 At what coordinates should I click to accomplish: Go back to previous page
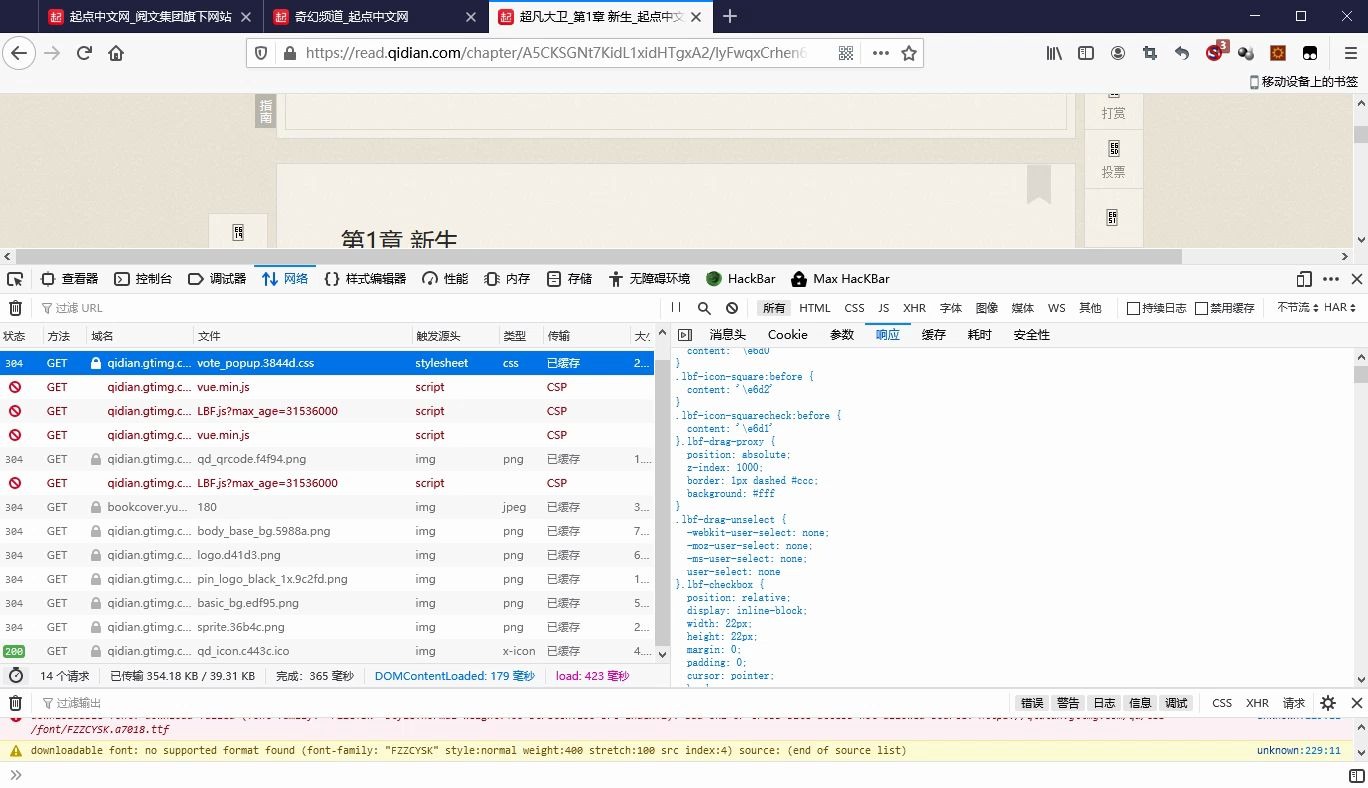[x=19, y=53]
